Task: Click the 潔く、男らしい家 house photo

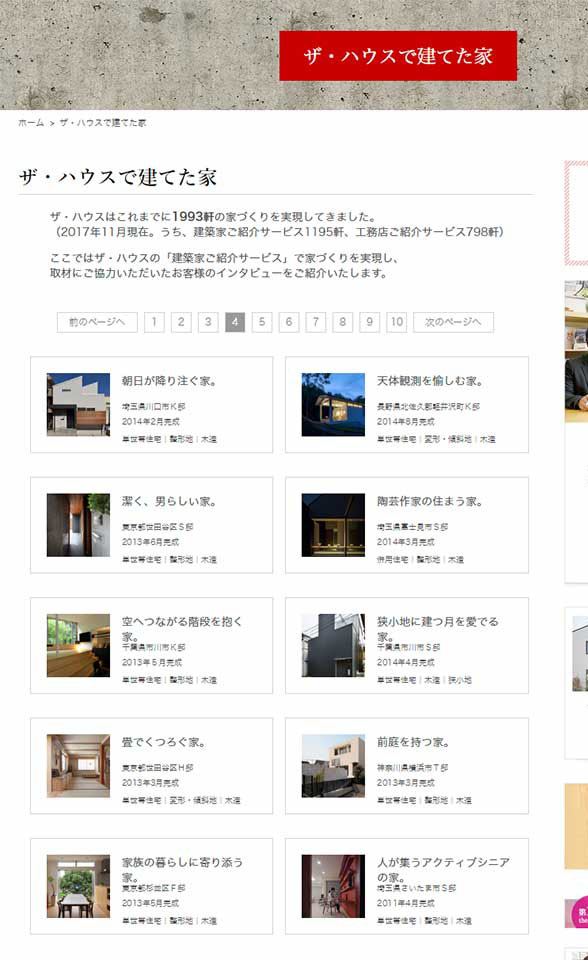Action: [78, 525]
